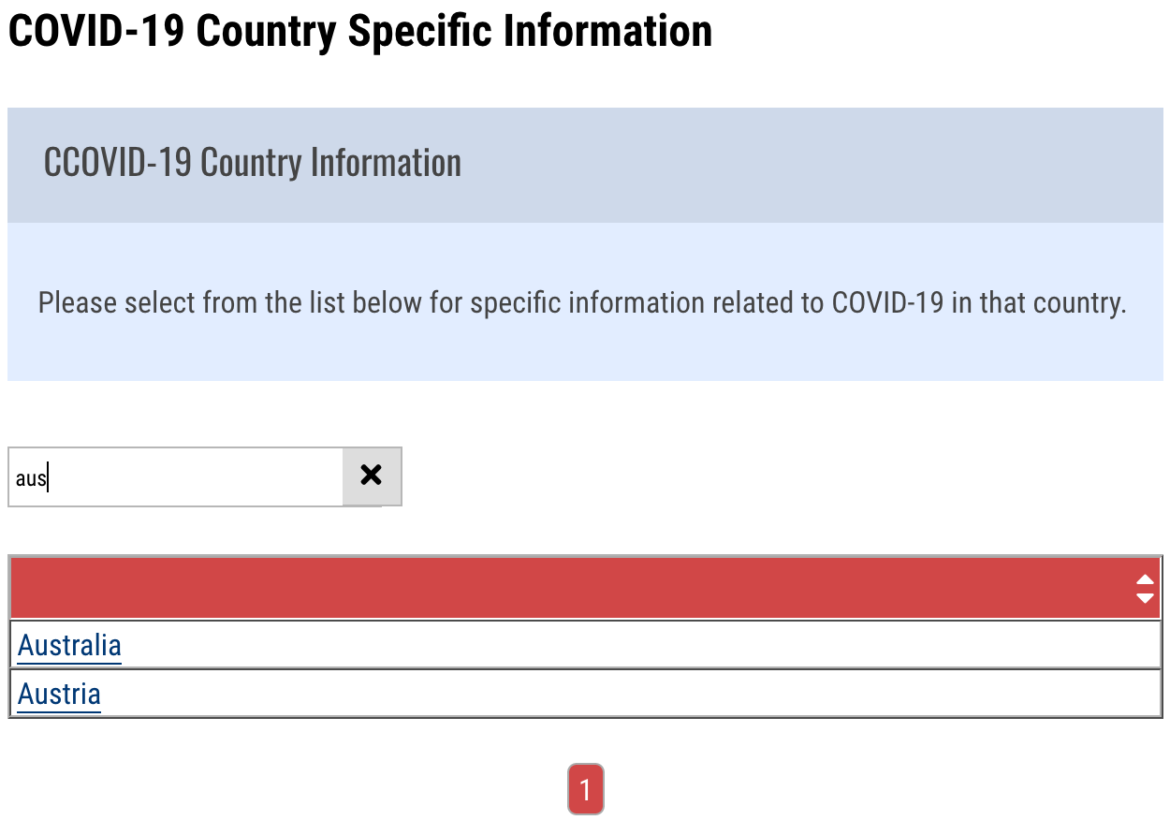Open the Austria country information page

(58, 693)
